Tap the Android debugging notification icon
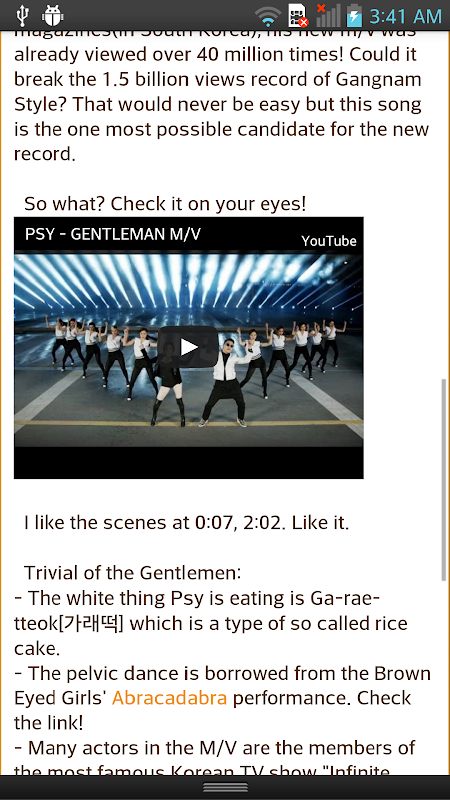This screenshot has height=800, width=450. (53, 16)
